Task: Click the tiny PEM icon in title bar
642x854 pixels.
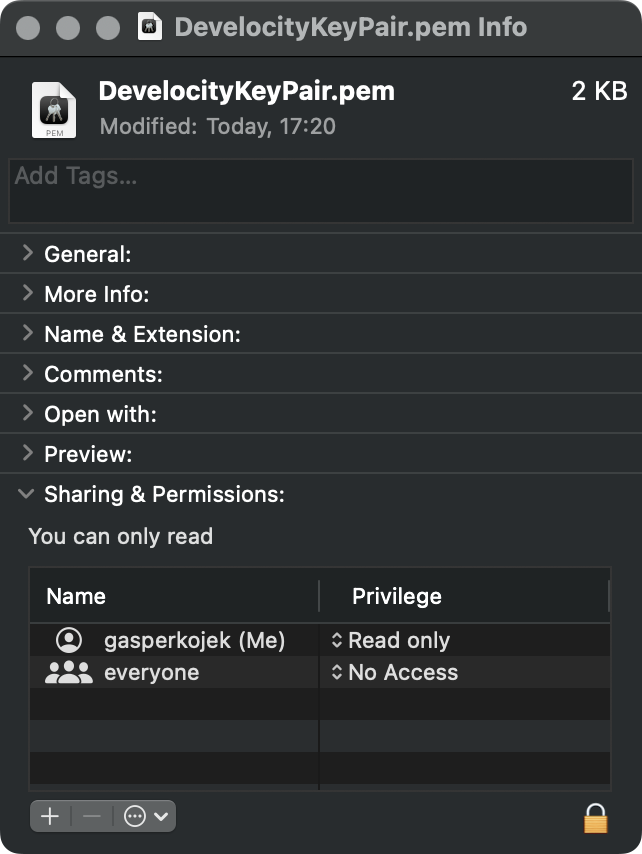Action: pyautogui.click(x=150, y=27)
